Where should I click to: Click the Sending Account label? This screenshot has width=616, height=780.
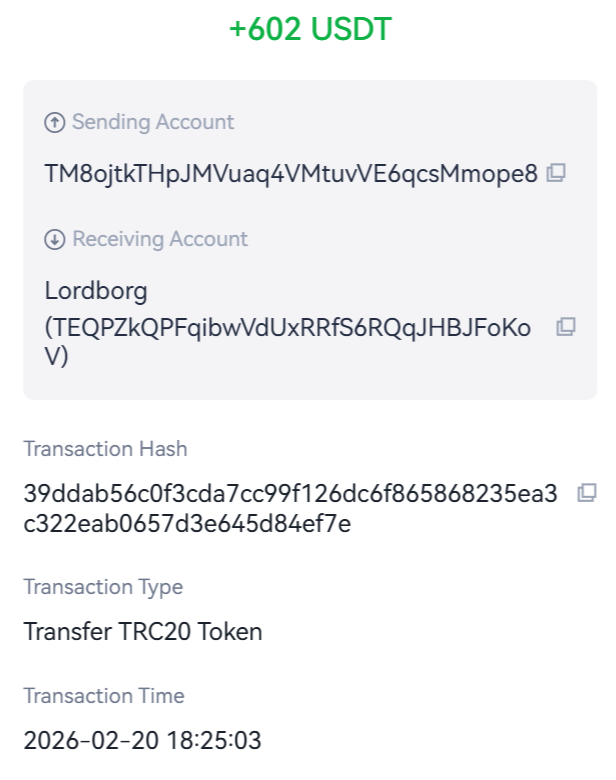(153, 122)
